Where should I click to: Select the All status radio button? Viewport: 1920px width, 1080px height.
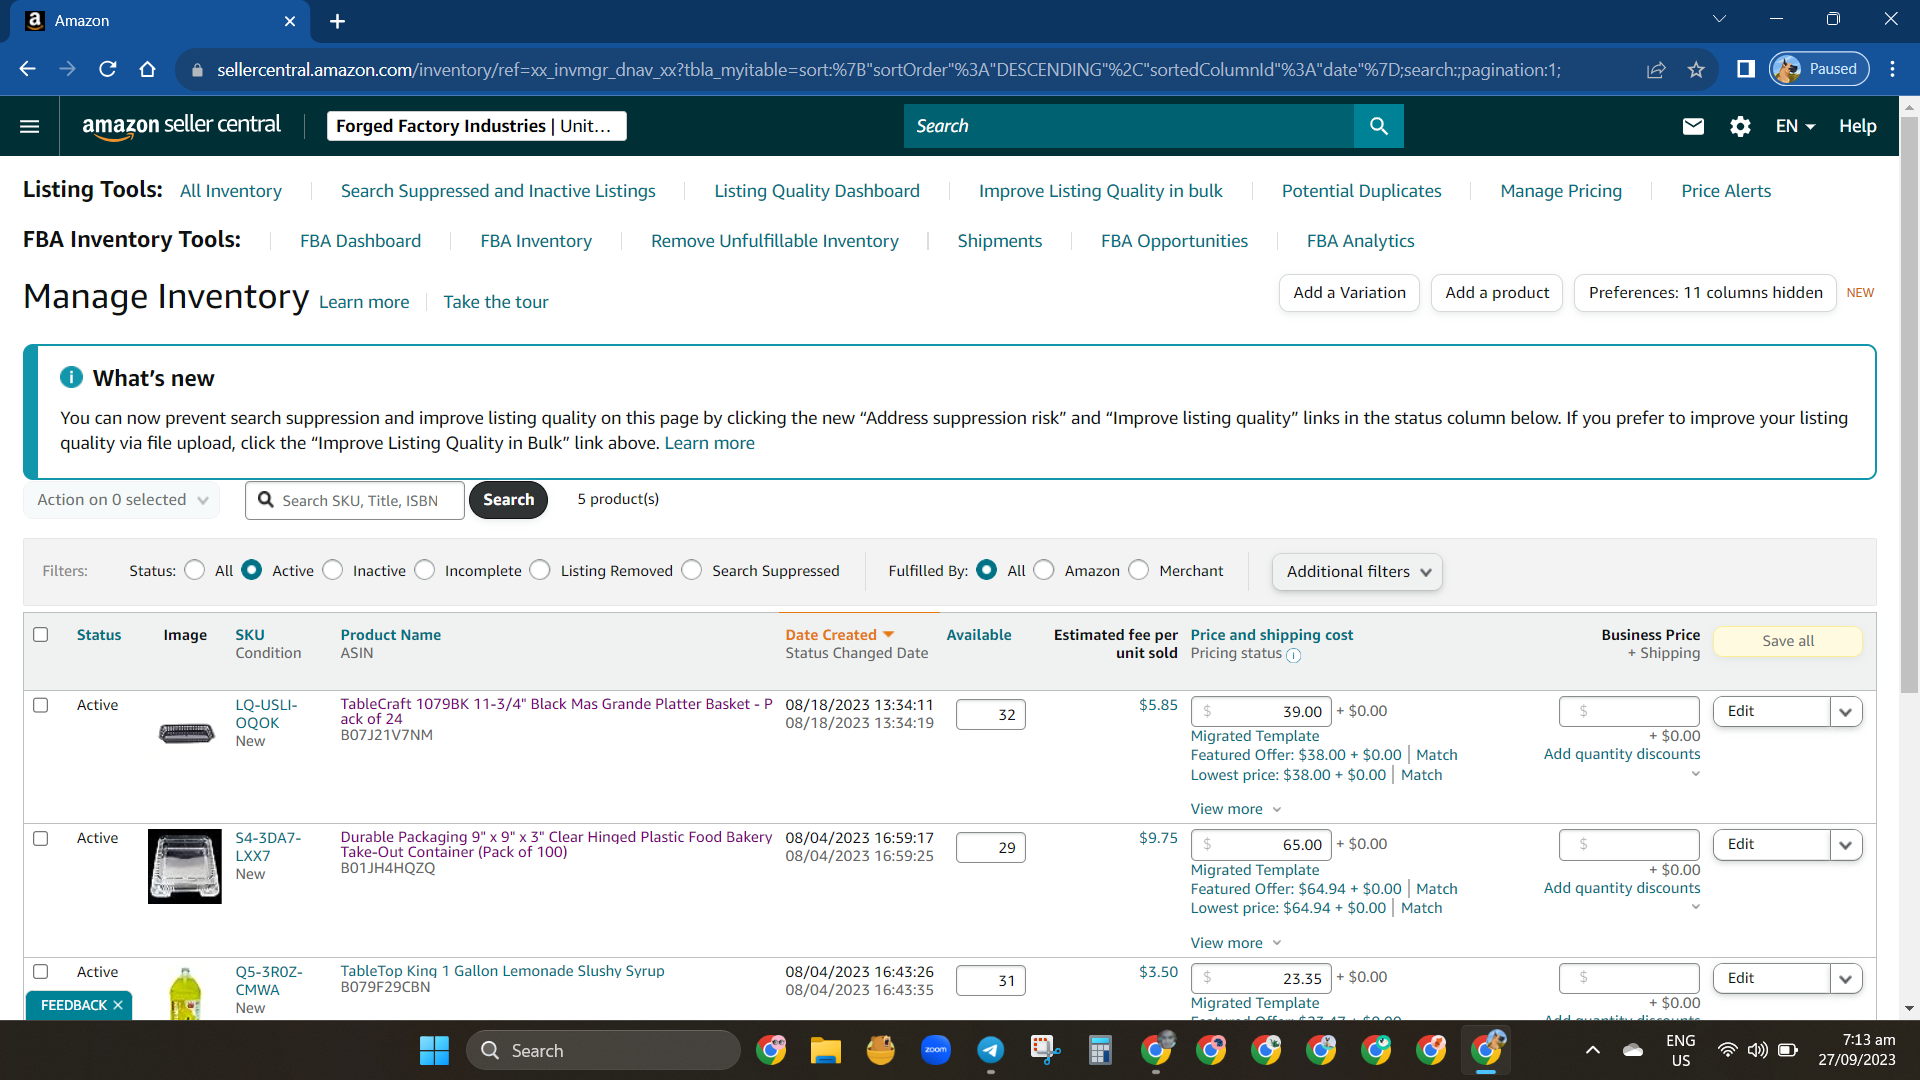click(x=195, y=570)
